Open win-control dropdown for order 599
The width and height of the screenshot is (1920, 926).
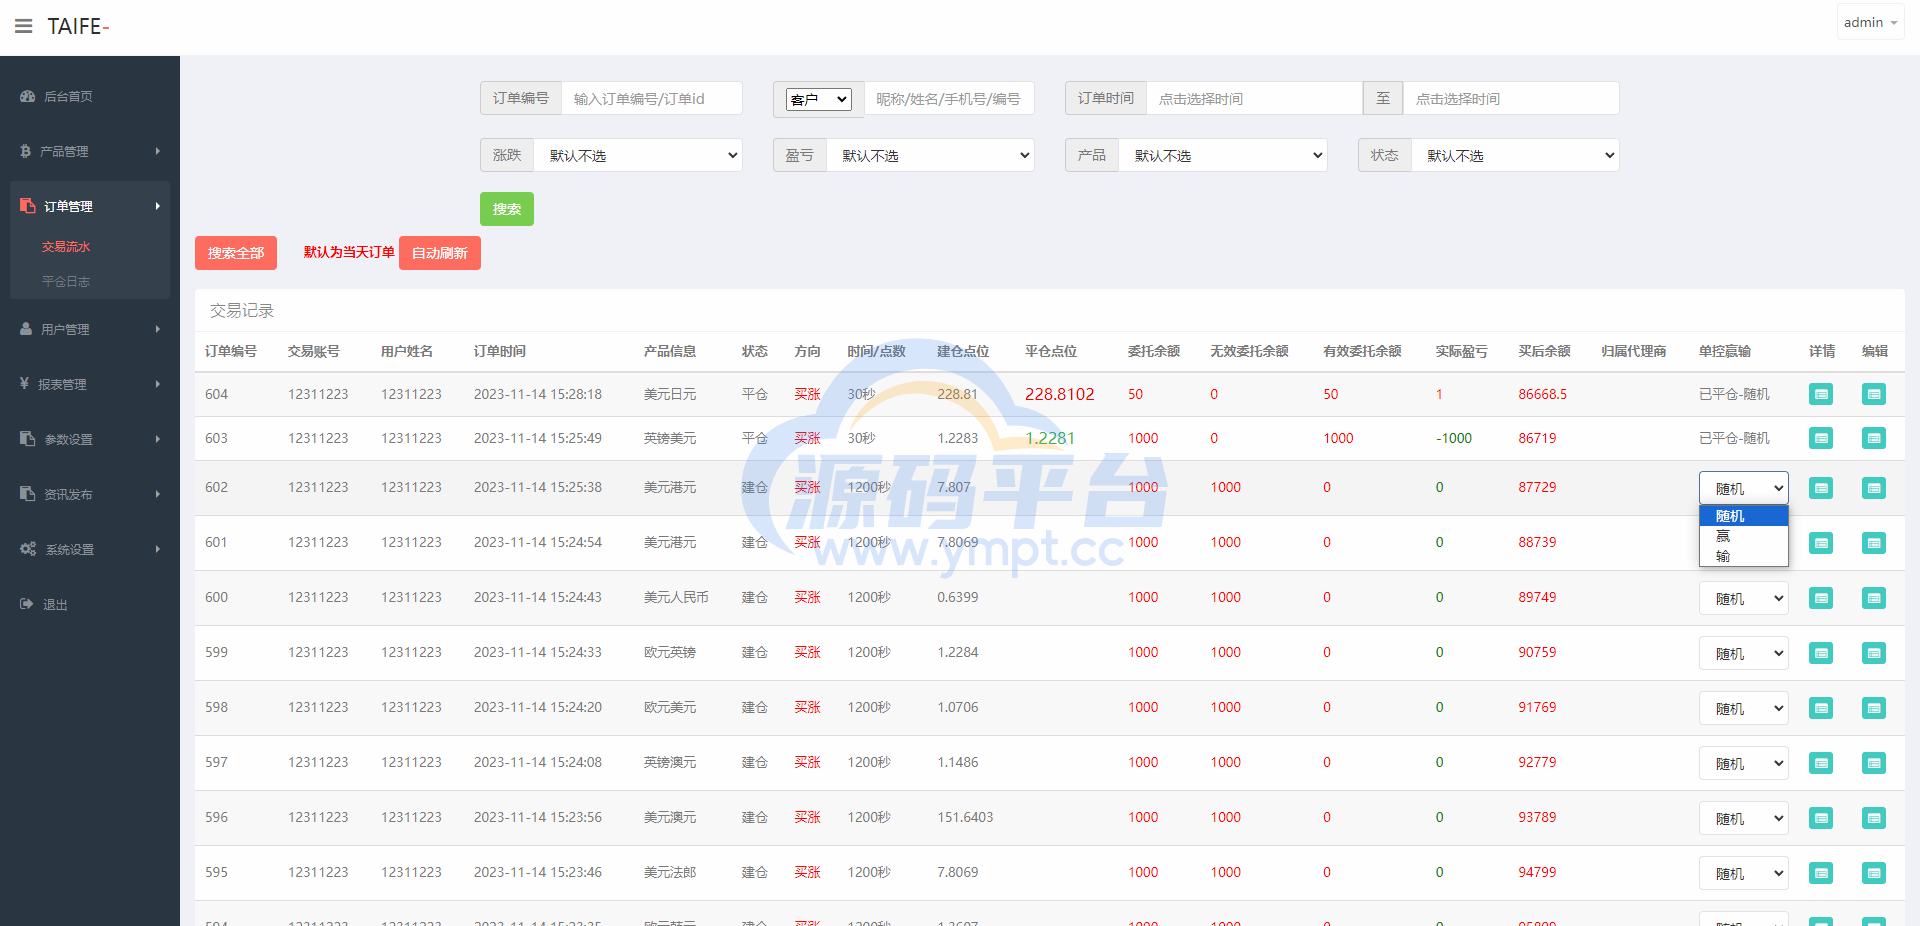[1744, 653]
